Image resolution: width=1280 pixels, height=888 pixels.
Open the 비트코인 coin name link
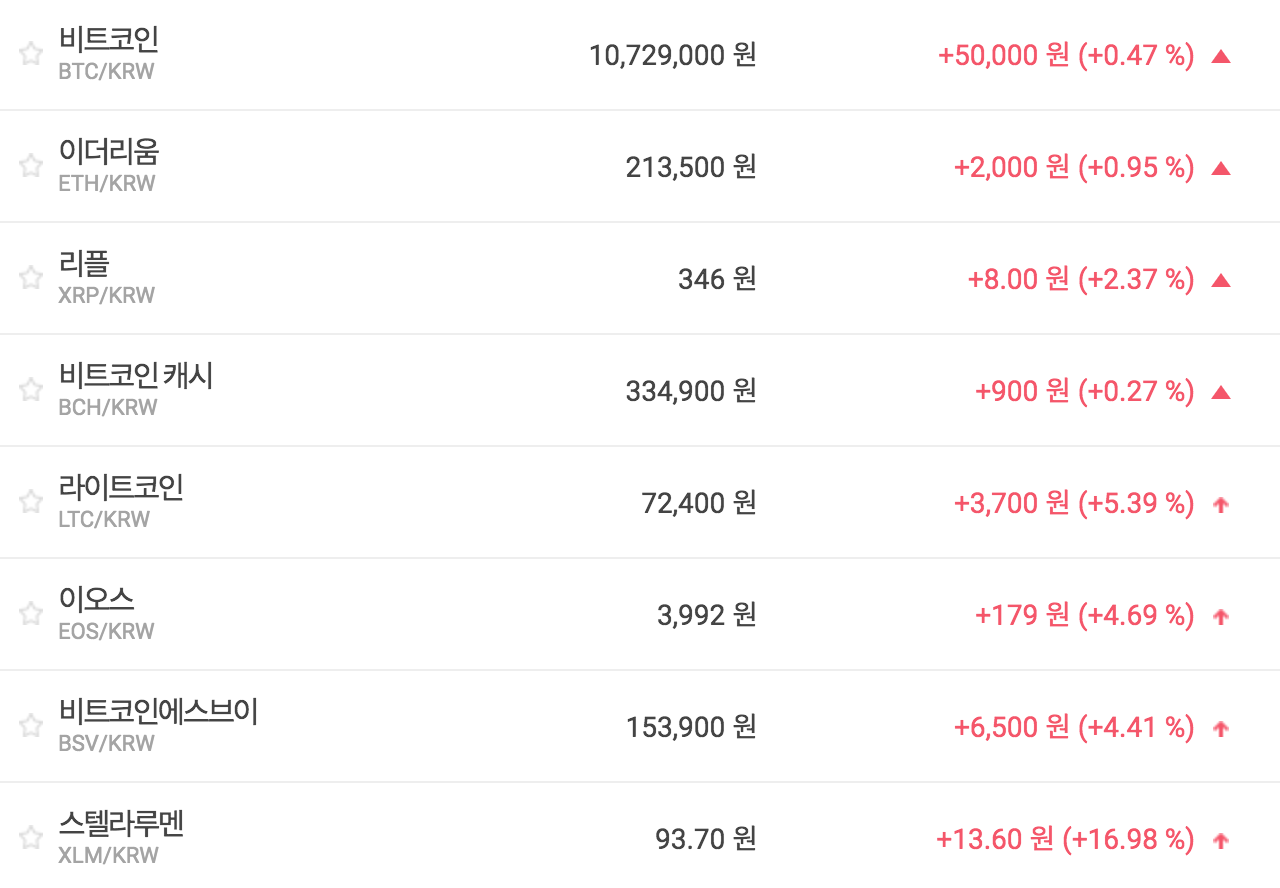click(x=108, y=40)
